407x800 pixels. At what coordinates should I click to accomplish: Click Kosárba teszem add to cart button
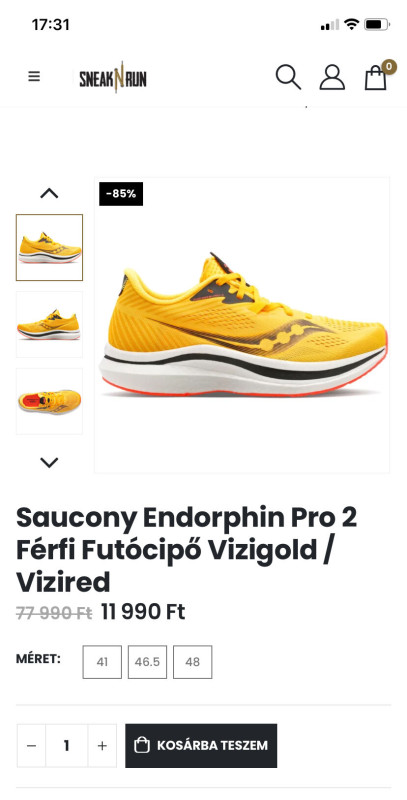click(201, 745)
